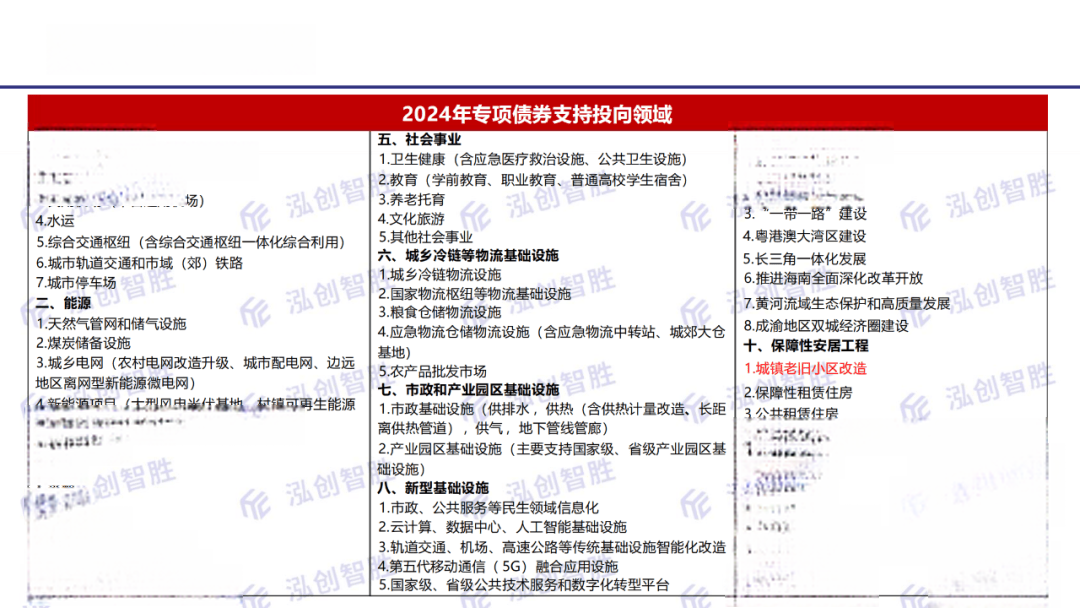This screenshot has width=1080, height=608.
Task: Select the line starting "5.国家级、省级公共技术服务"
Action: pyautogui.click(x=523, y=585)
